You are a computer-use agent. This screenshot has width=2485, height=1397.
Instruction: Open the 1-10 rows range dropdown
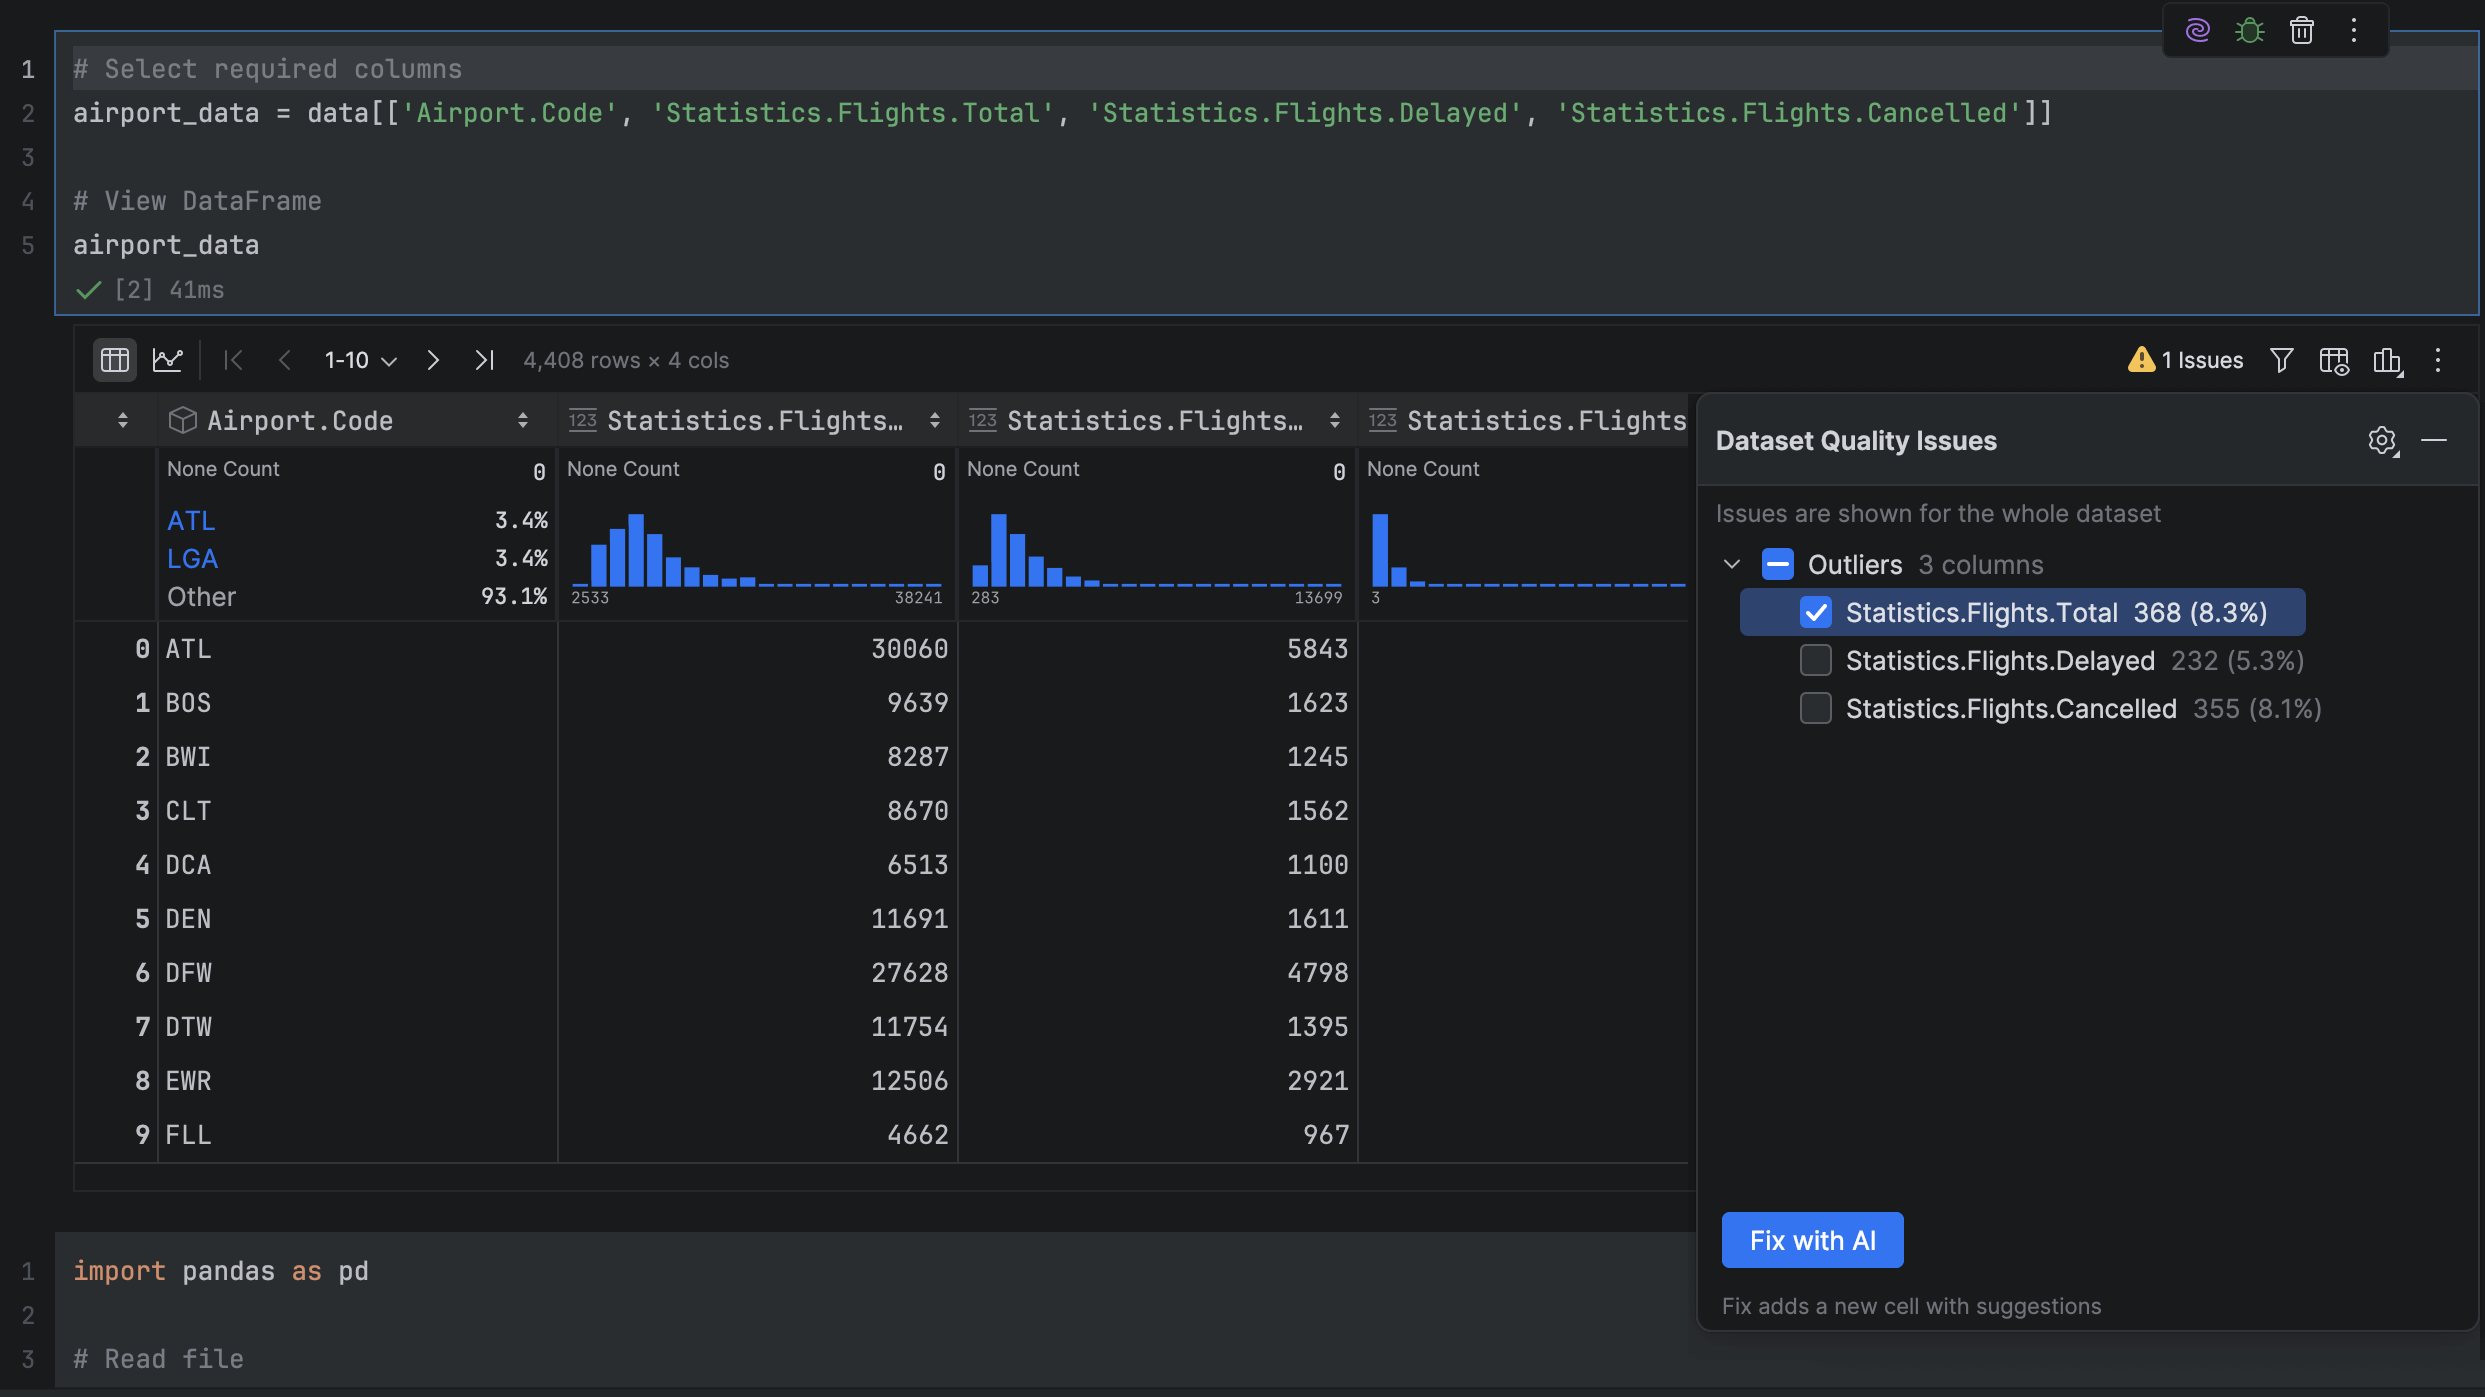pyautogui.click(x=360, y=360)
